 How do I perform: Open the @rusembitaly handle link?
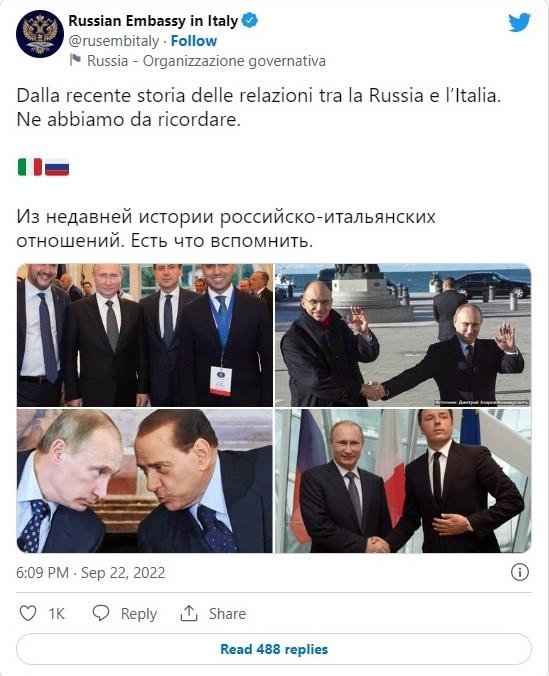[113, 41]
